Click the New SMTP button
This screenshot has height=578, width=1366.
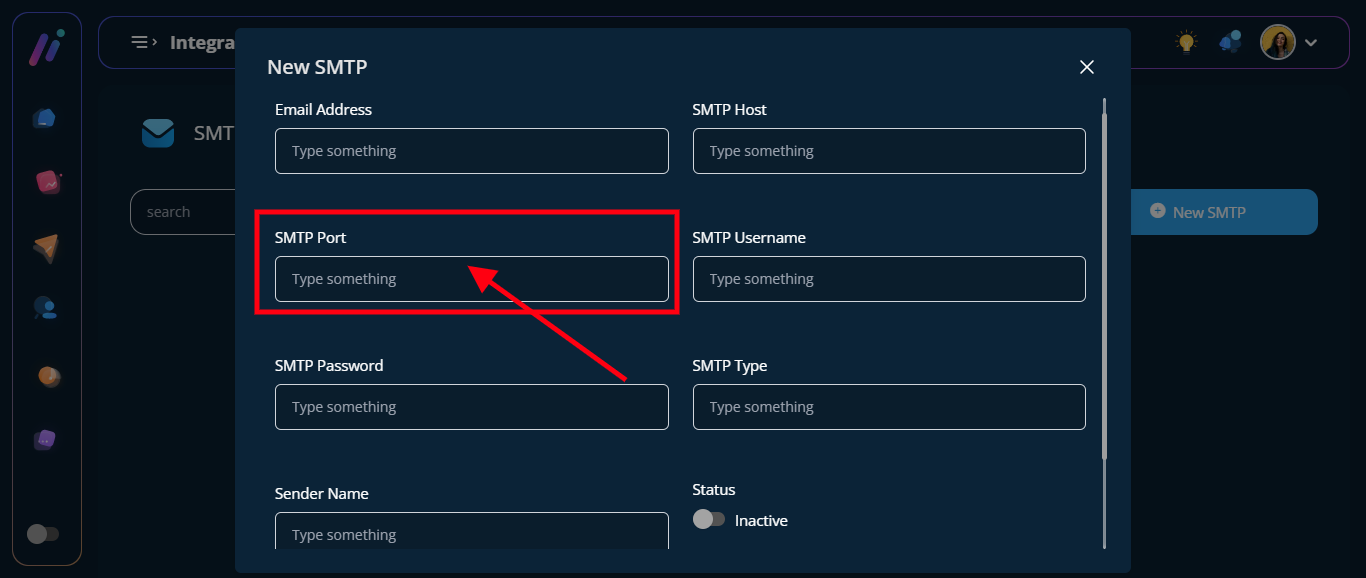1223,212
